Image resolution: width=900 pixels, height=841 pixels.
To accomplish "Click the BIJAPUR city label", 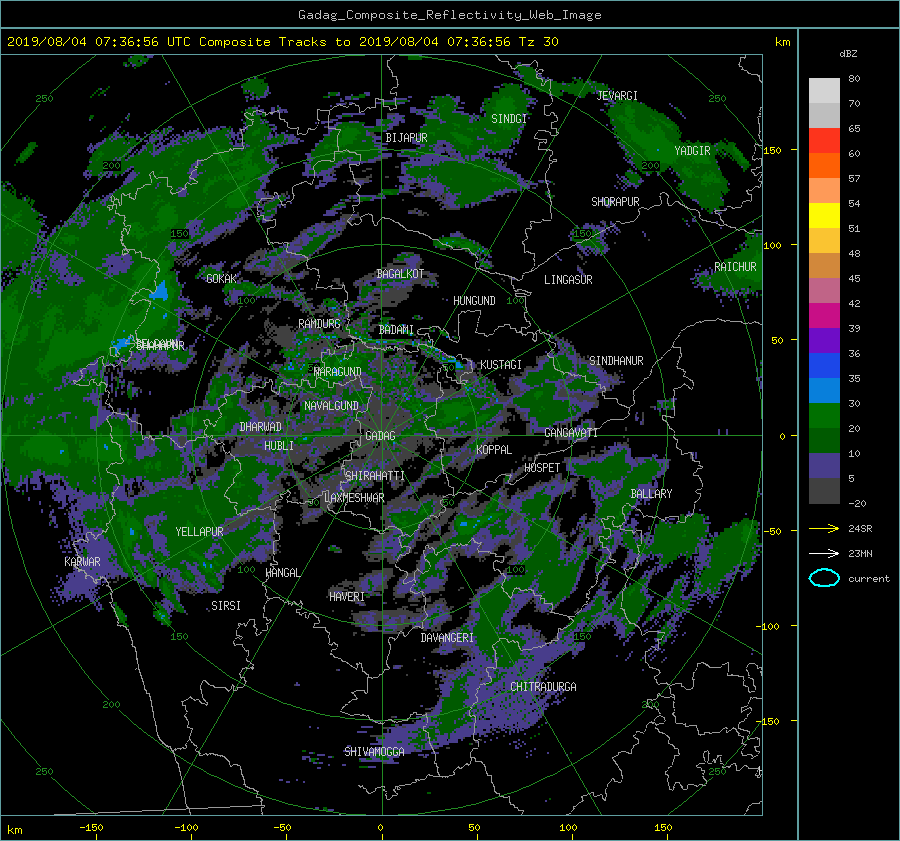I will pos(406,138).
